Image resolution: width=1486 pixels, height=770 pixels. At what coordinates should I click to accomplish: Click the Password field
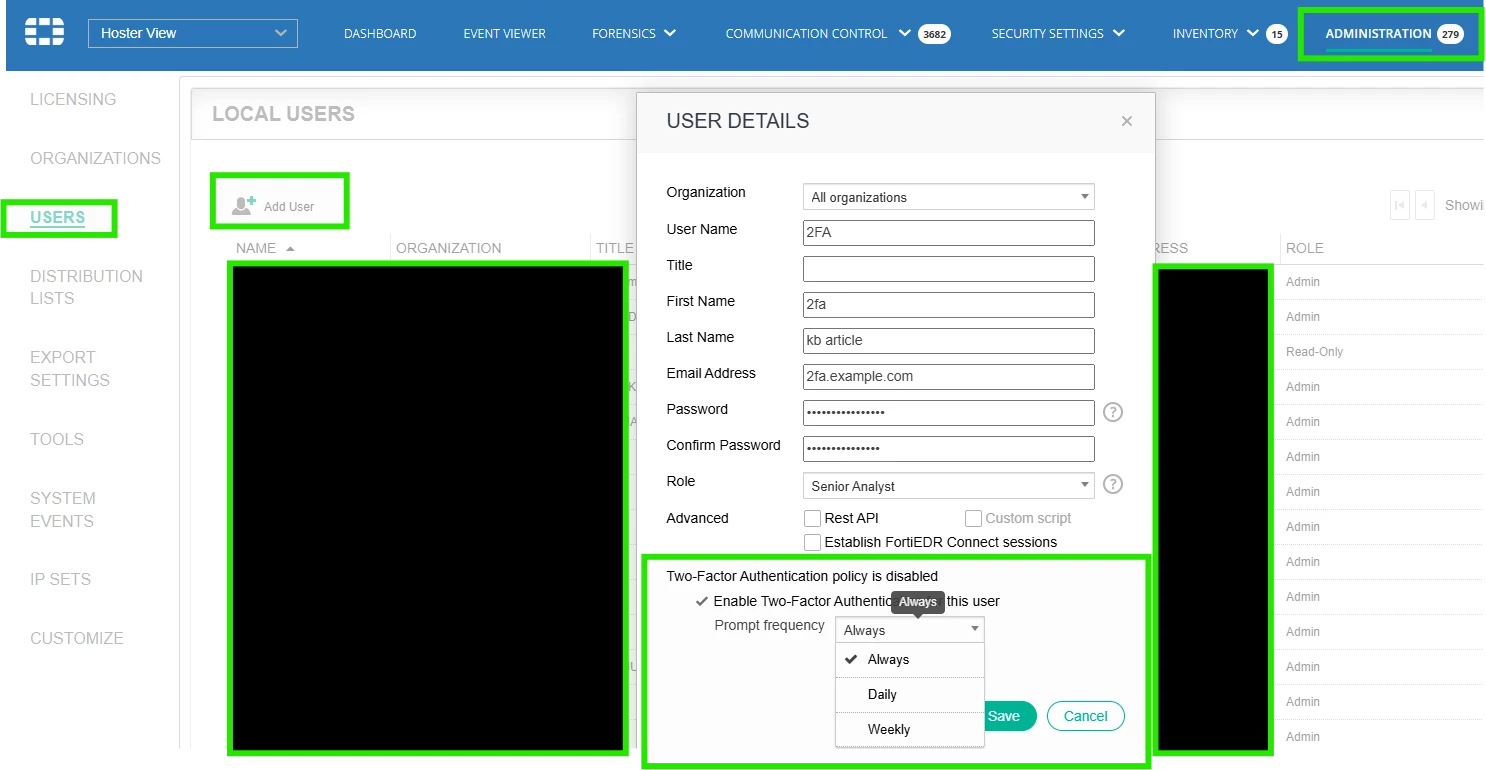click(x=949, y=413)
